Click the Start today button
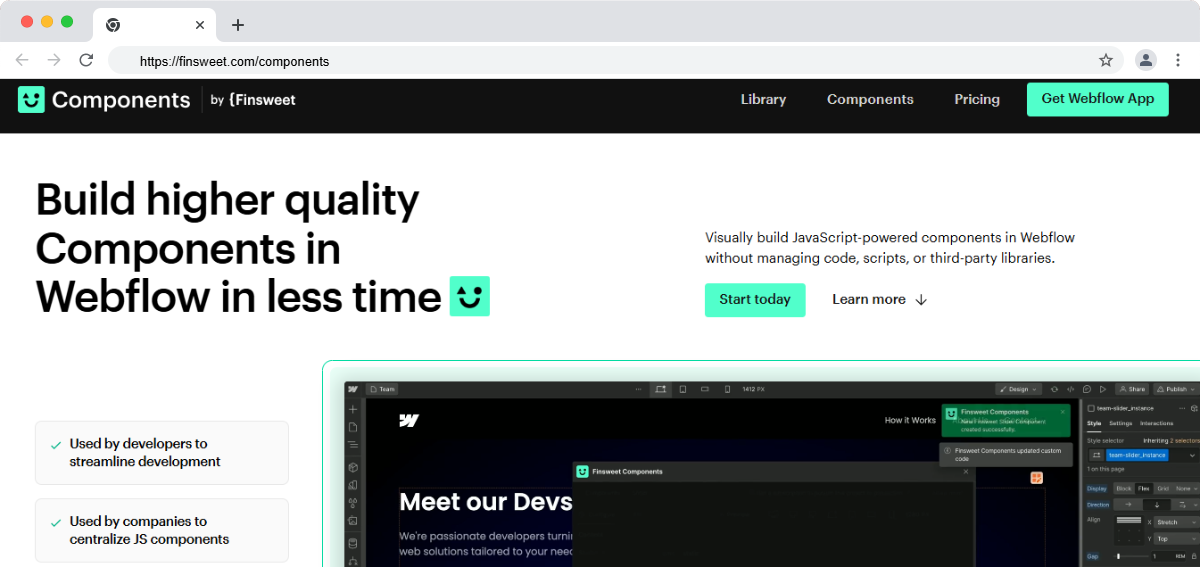 coord(755,300)
